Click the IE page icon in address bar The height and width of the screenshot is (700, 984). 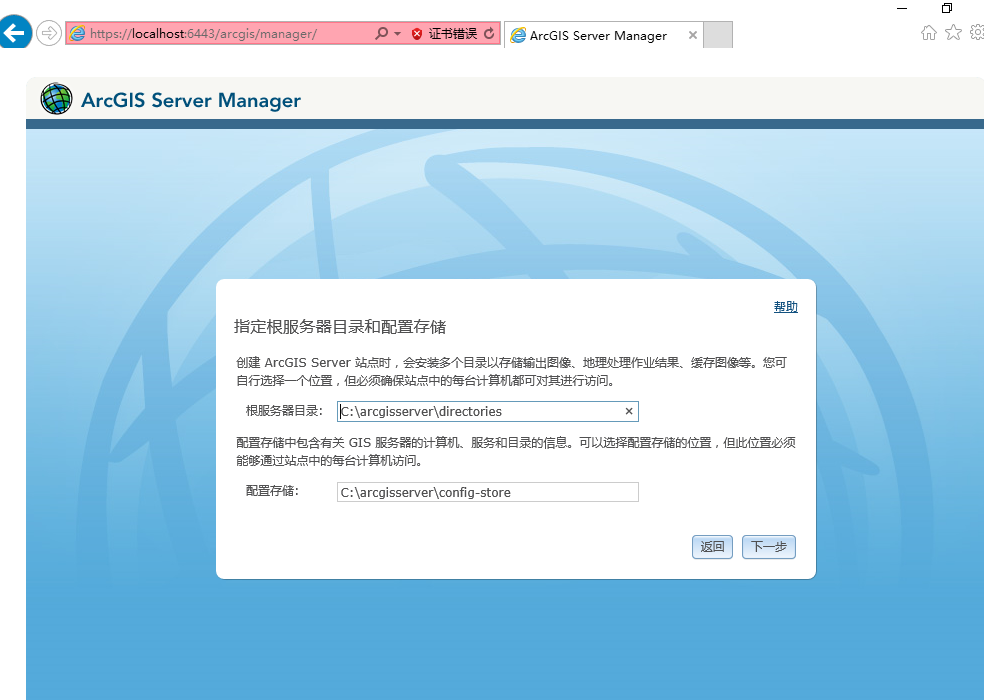(x=77, y=33)
